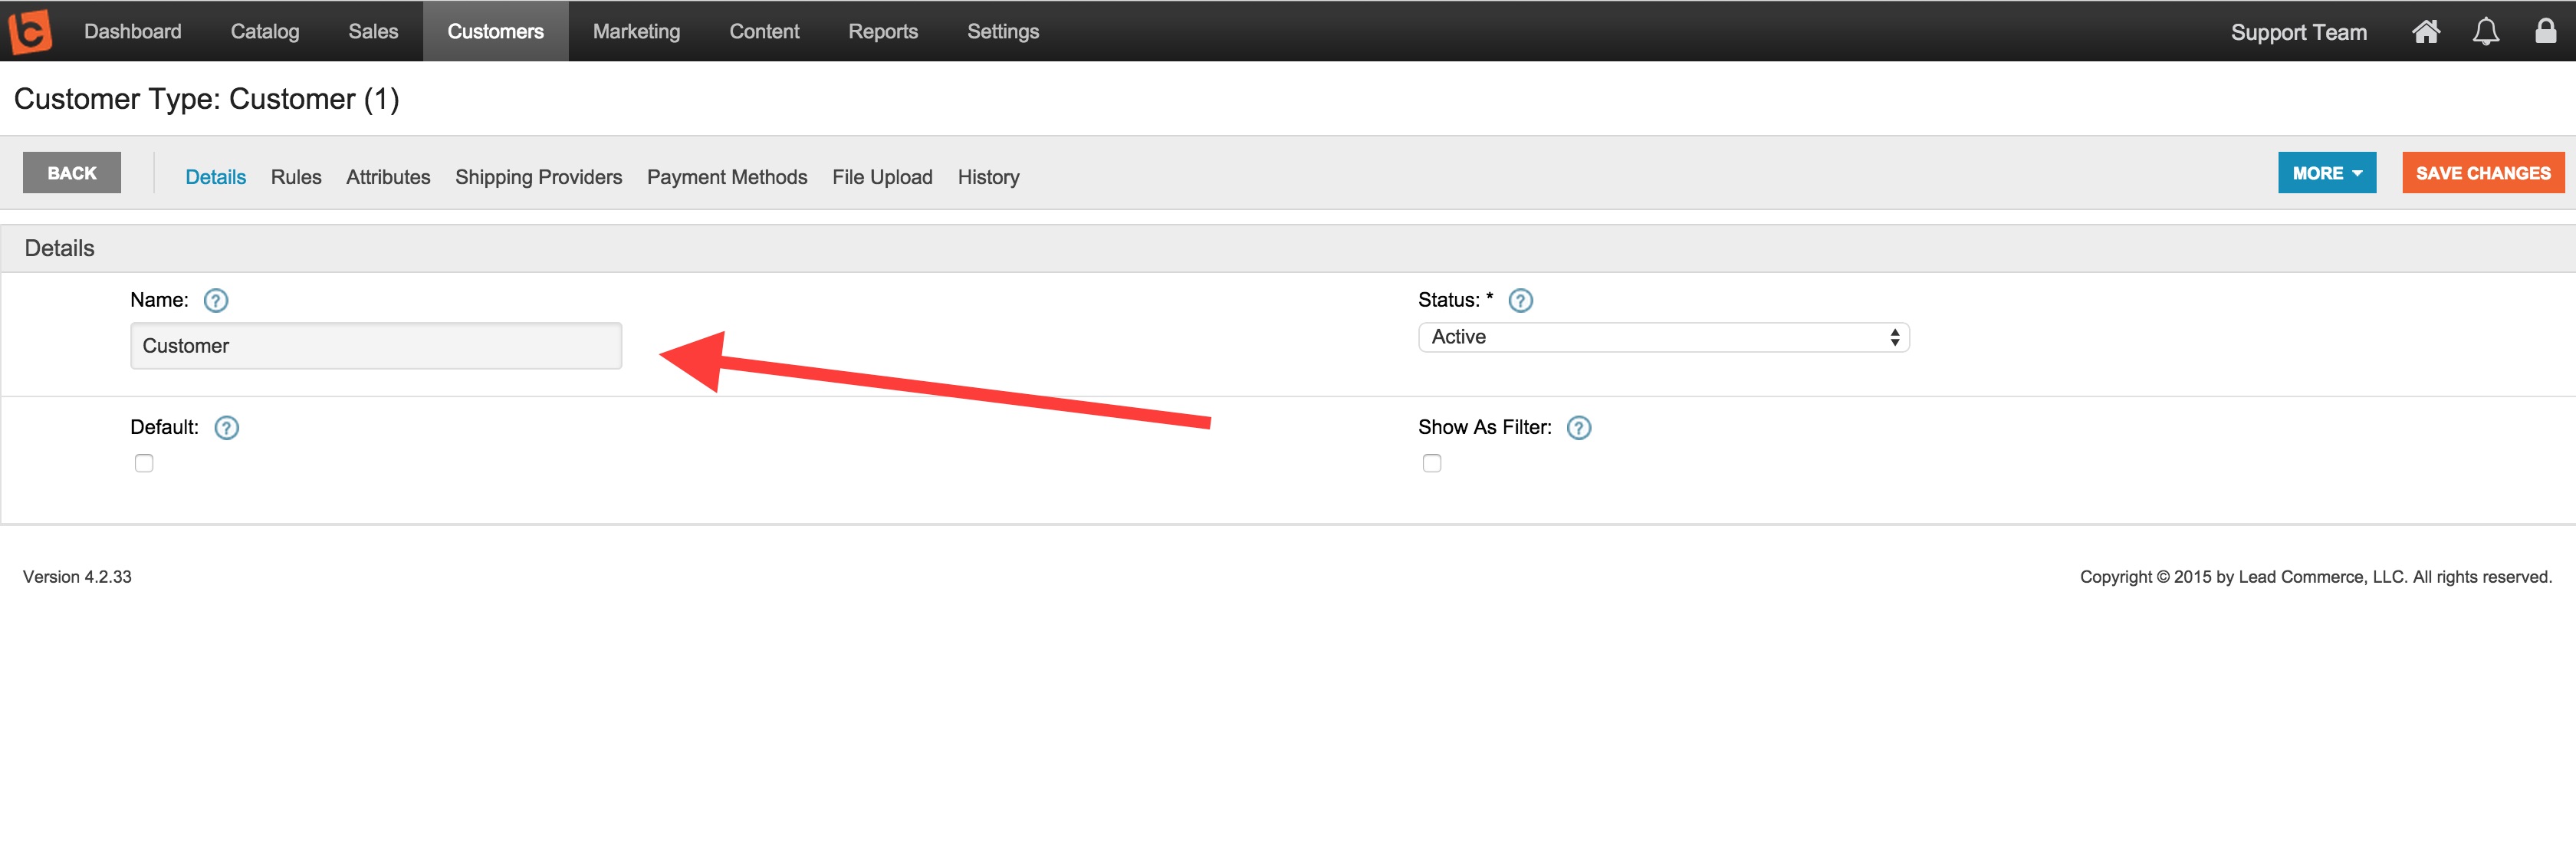This screenshot has height=845, width=2576.
Task: Tick the Default checkbox
Action: click(144, 463)
